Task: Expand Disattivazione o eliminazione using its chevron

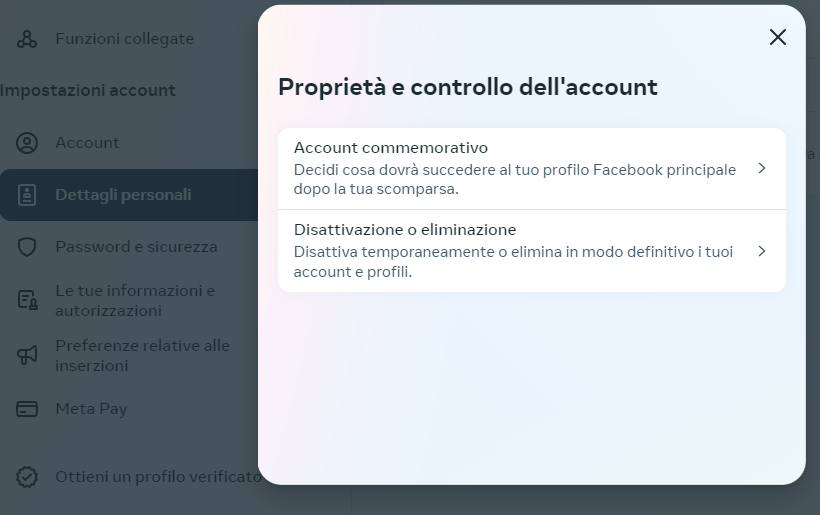Action: pos(762,251)
